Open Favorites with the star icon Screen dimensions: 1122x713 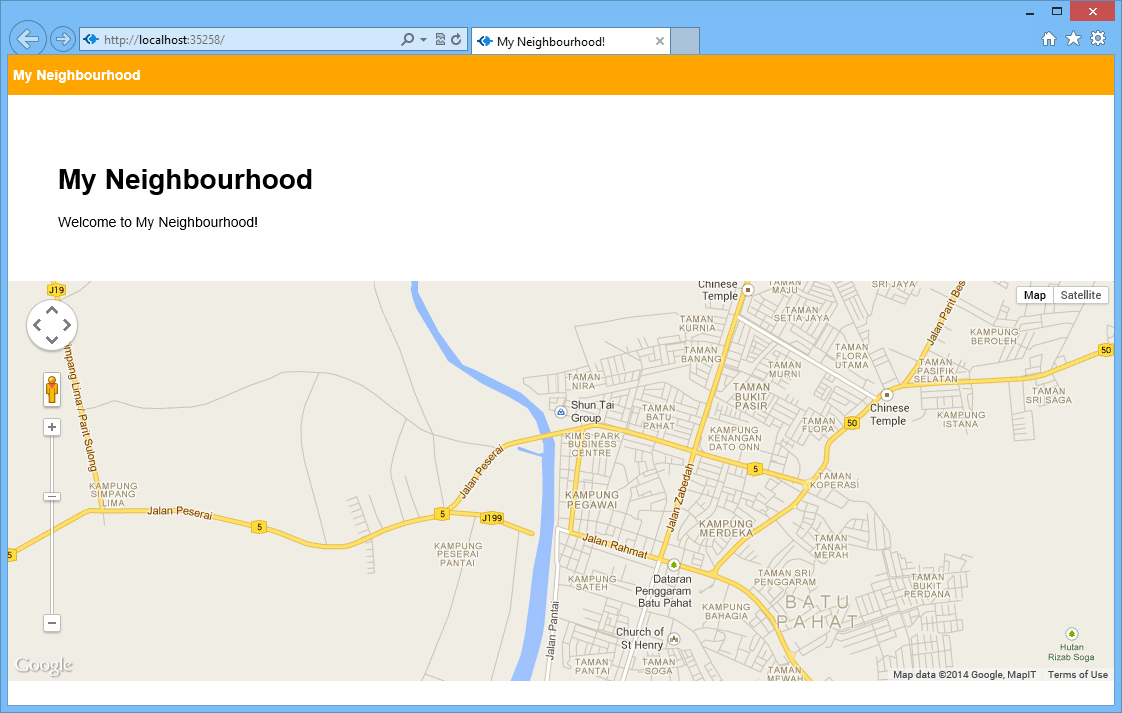1073,39
